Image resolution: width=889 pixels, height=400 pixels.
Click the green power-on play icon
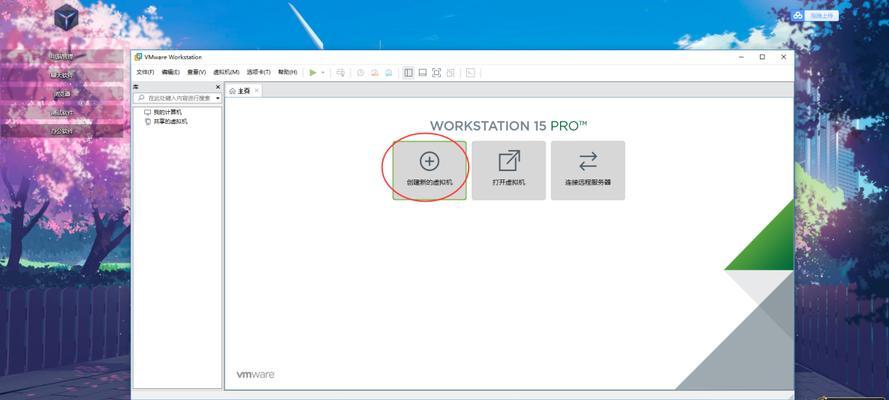click(313, 73)
